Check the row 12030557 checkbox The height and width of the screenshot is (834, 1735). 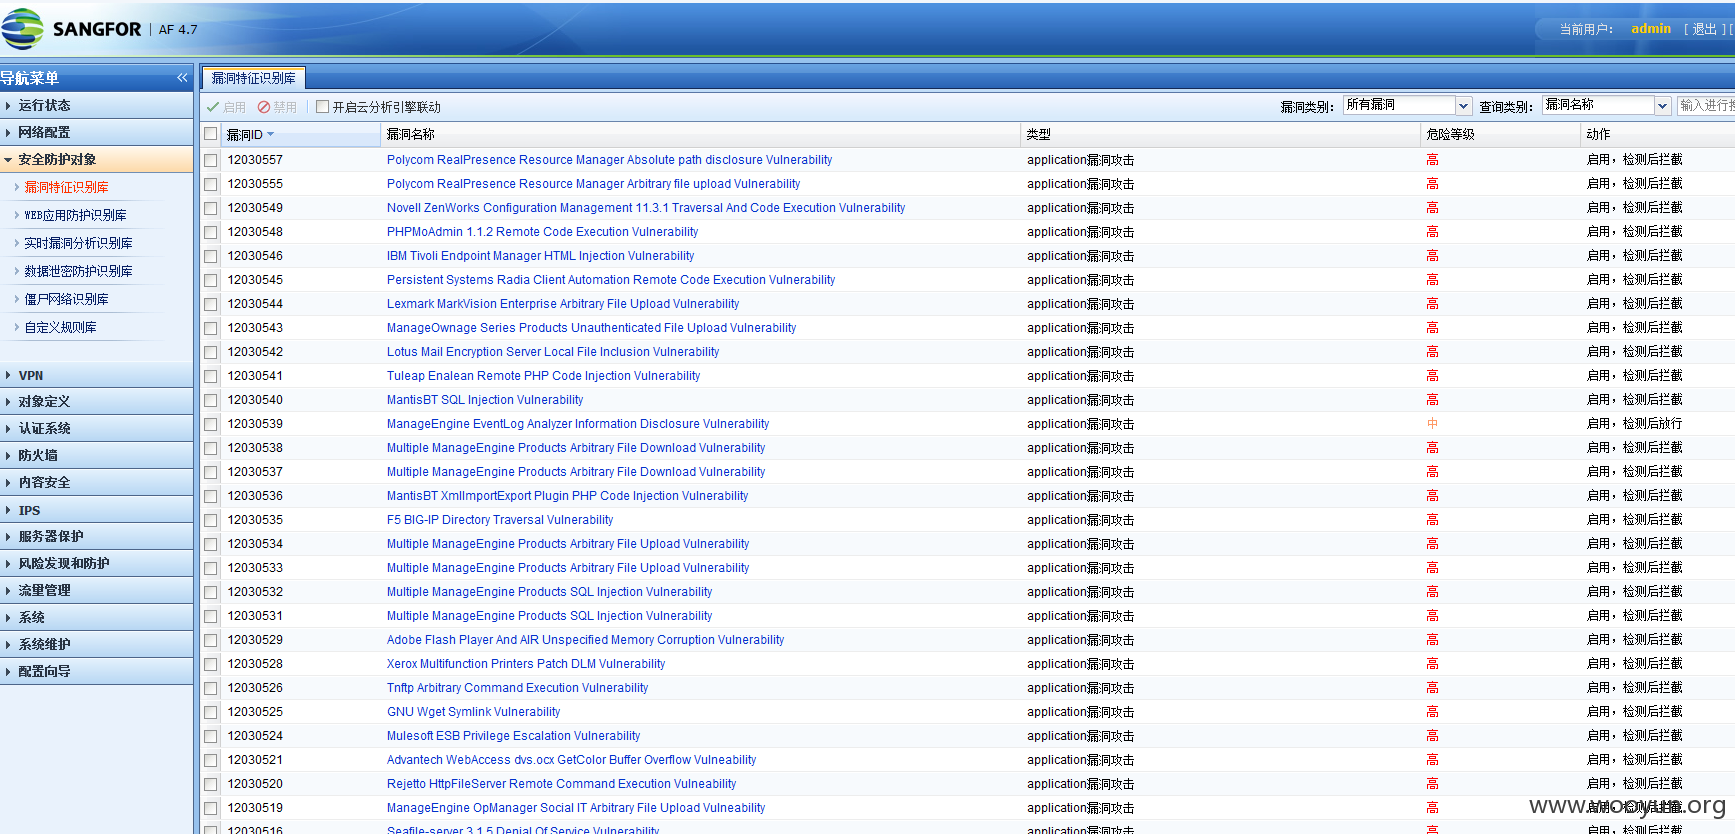pyautogui.click(x=210, y=160)
